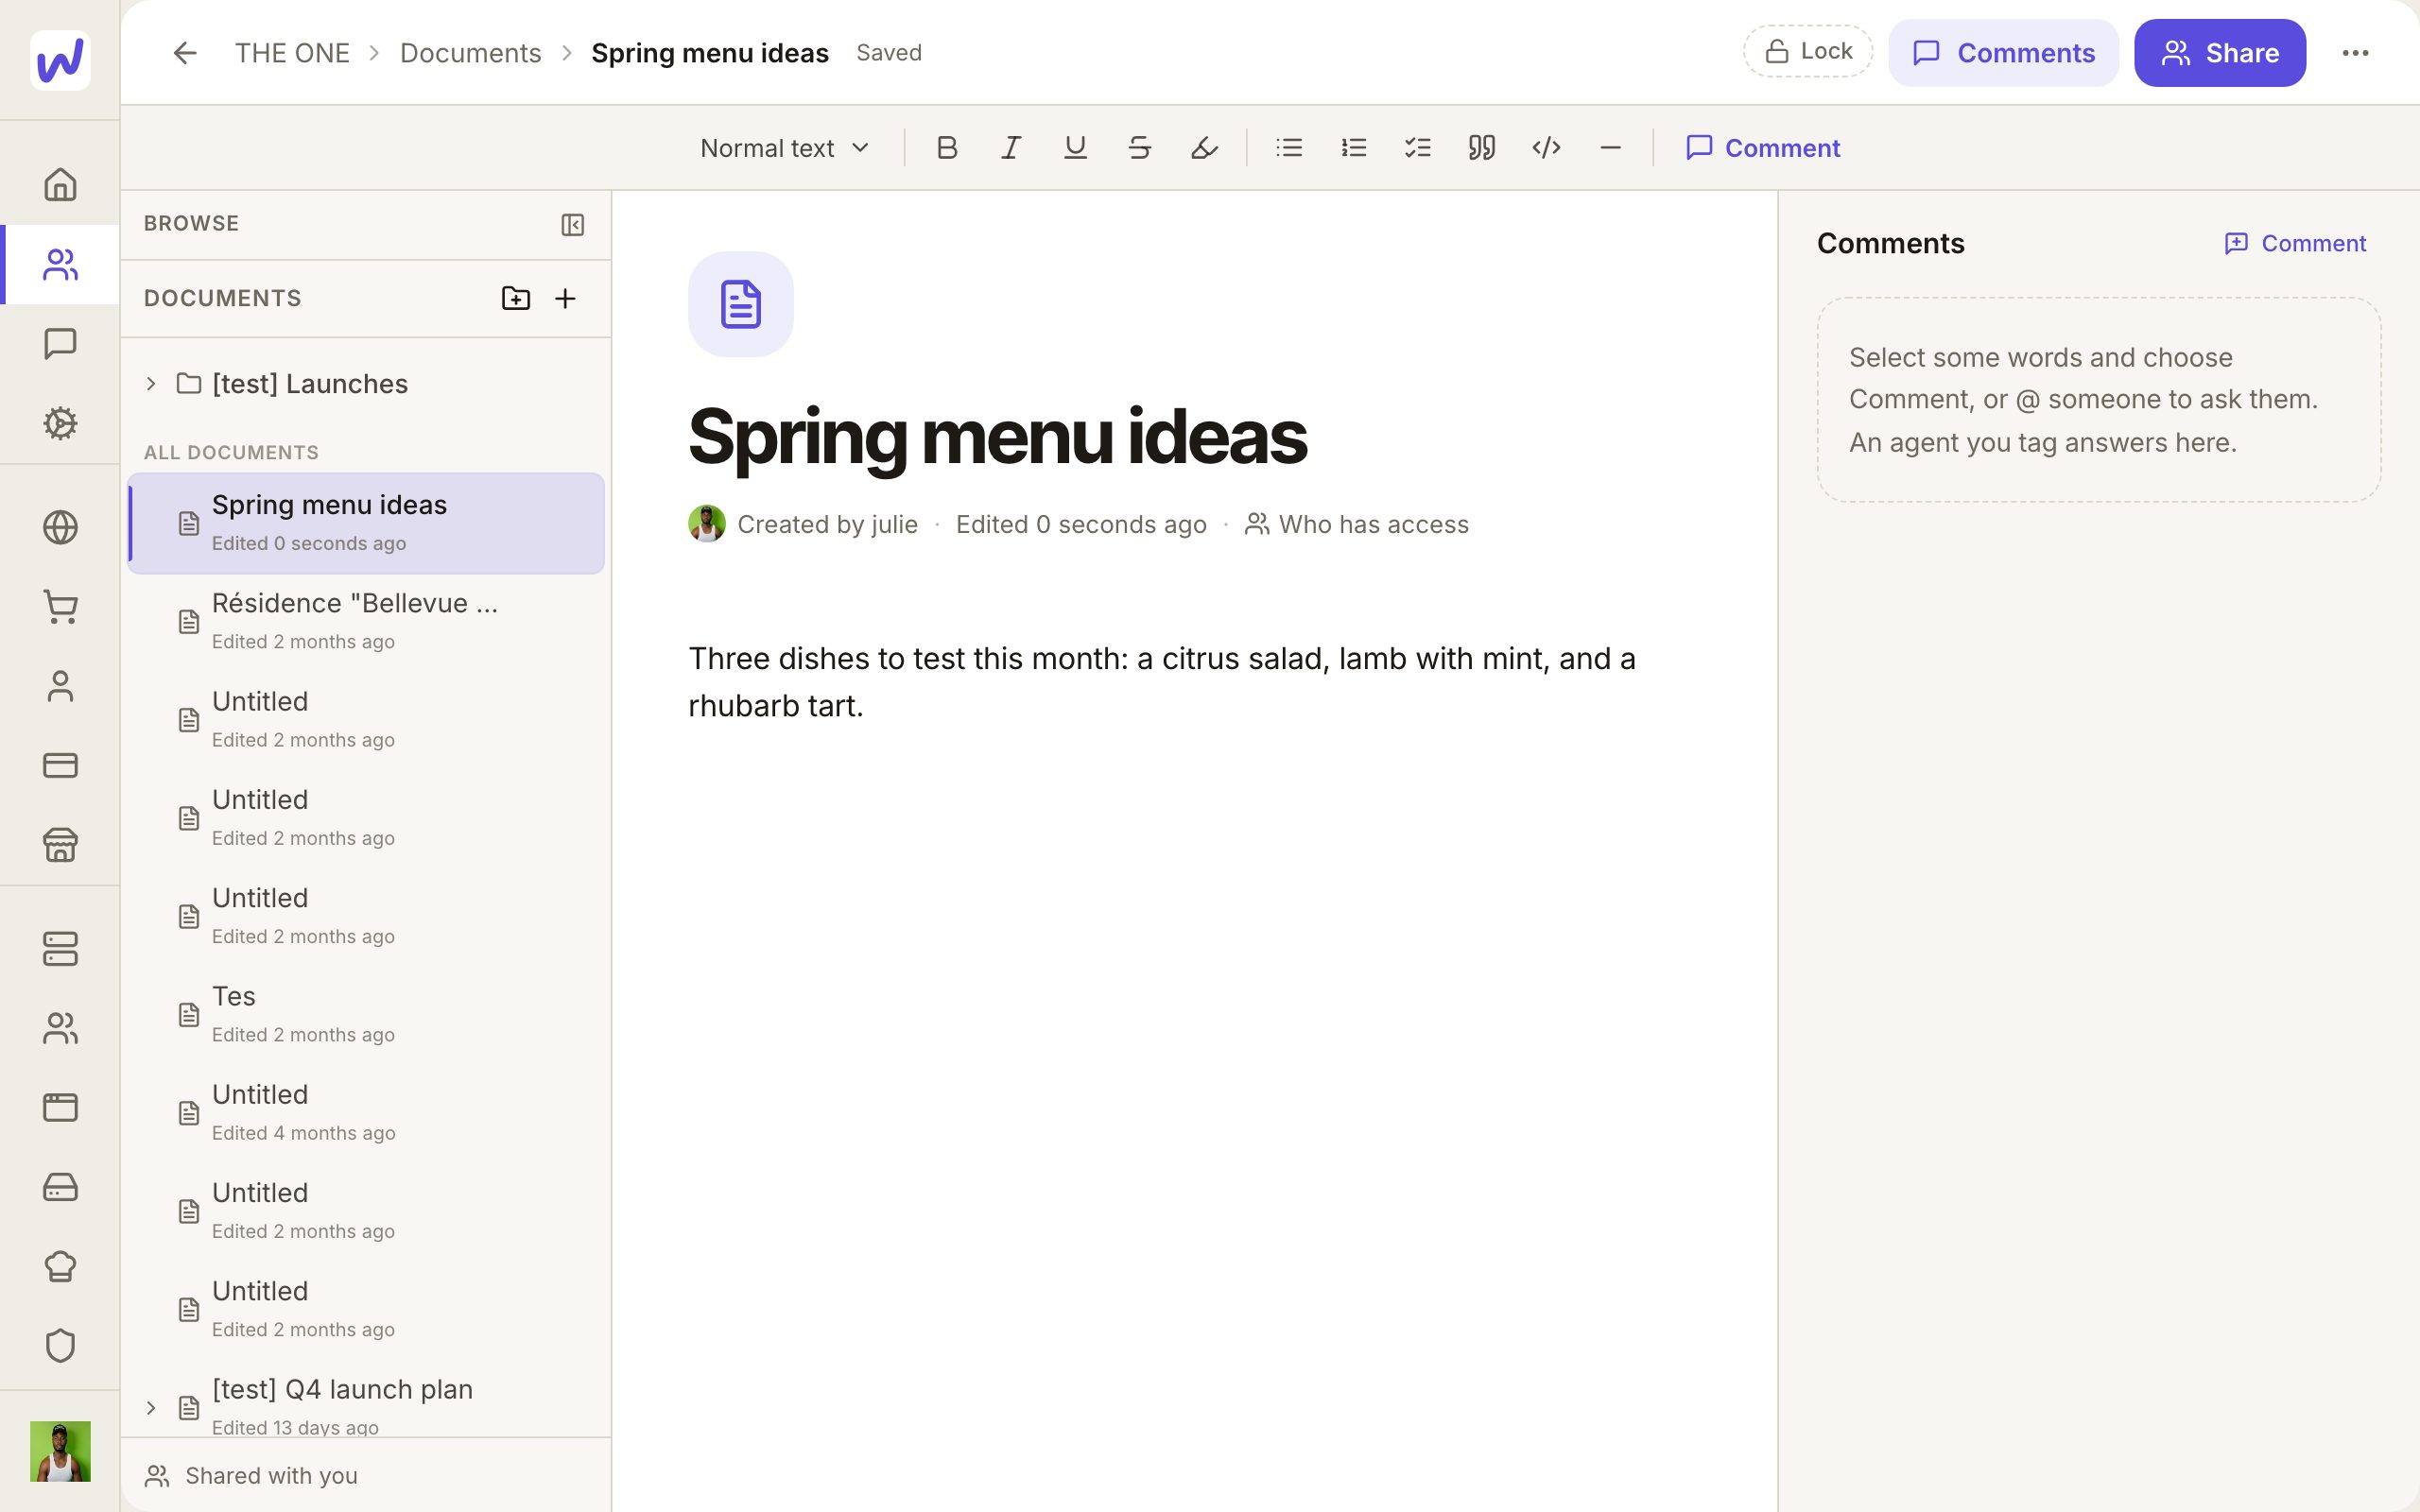The width and height of the screenshot is (2420, 1512).
Task: Create a new folder in Documents
Action: pos(515,298)
